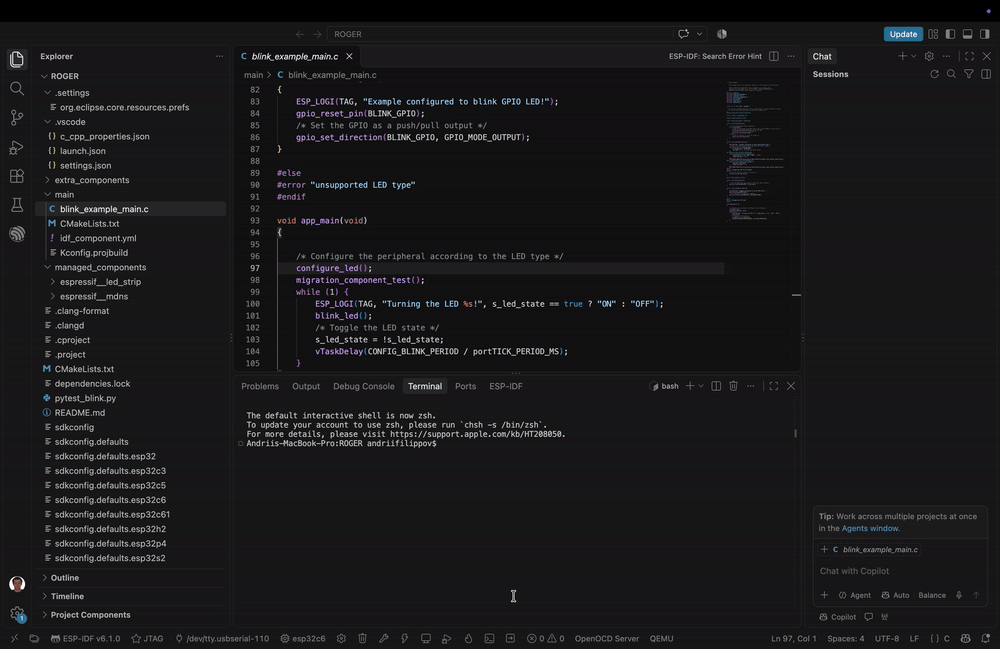Viewport: 1000px width, 649px height.
Task: Toggle the secondary side bar layout button
Action: point(985,34)
